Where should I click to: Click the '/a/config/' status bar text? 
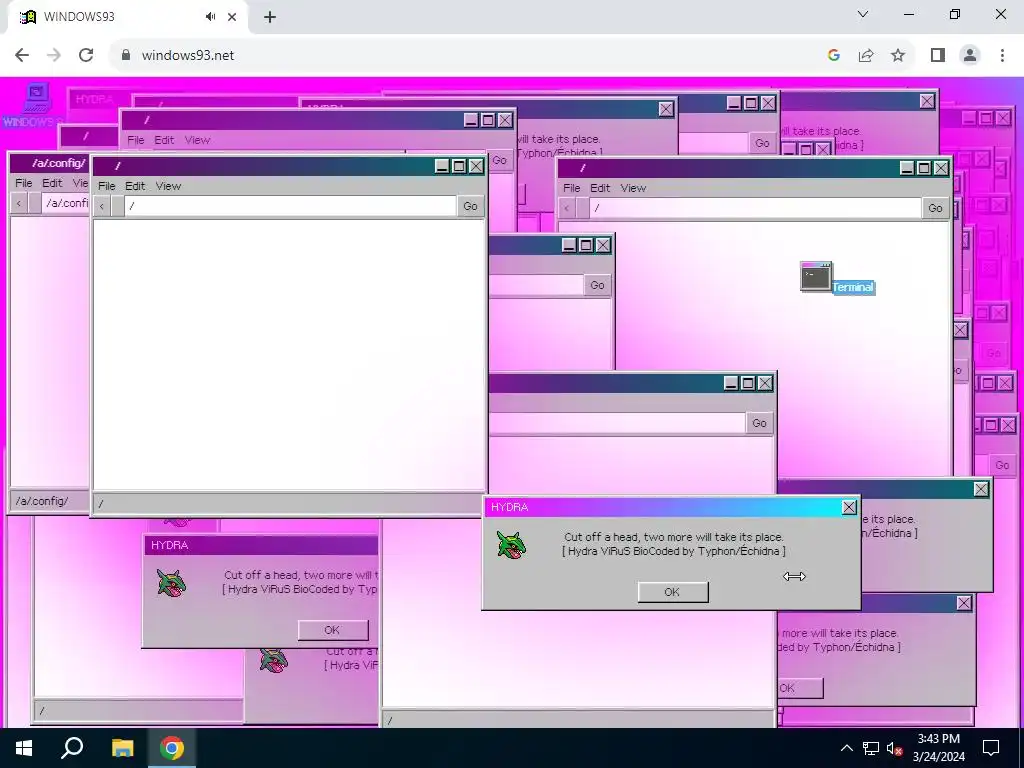tap(42, 501)
